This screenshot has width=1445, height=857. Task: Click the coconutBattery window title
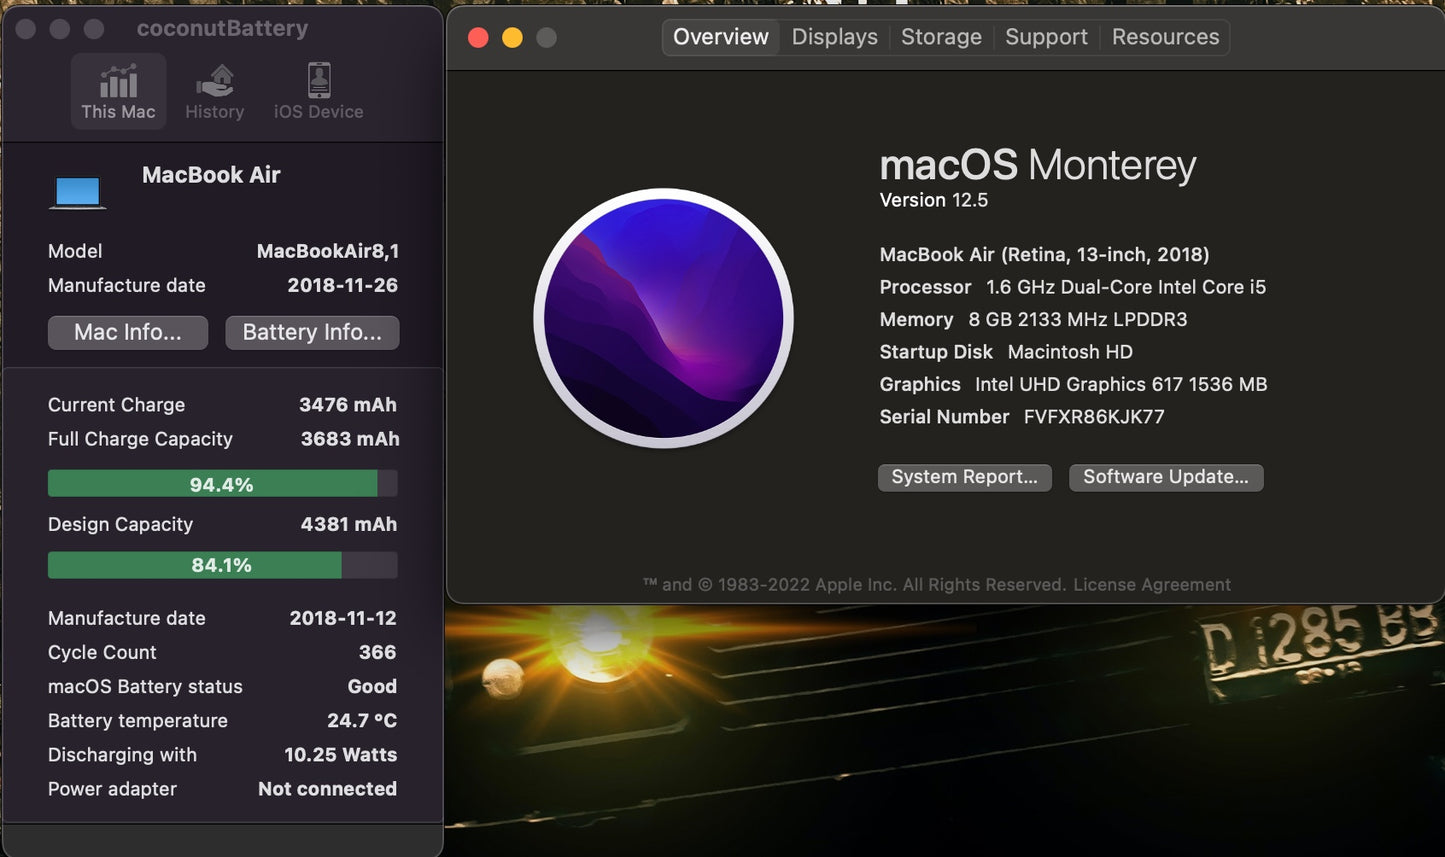[x=222, y=27]
